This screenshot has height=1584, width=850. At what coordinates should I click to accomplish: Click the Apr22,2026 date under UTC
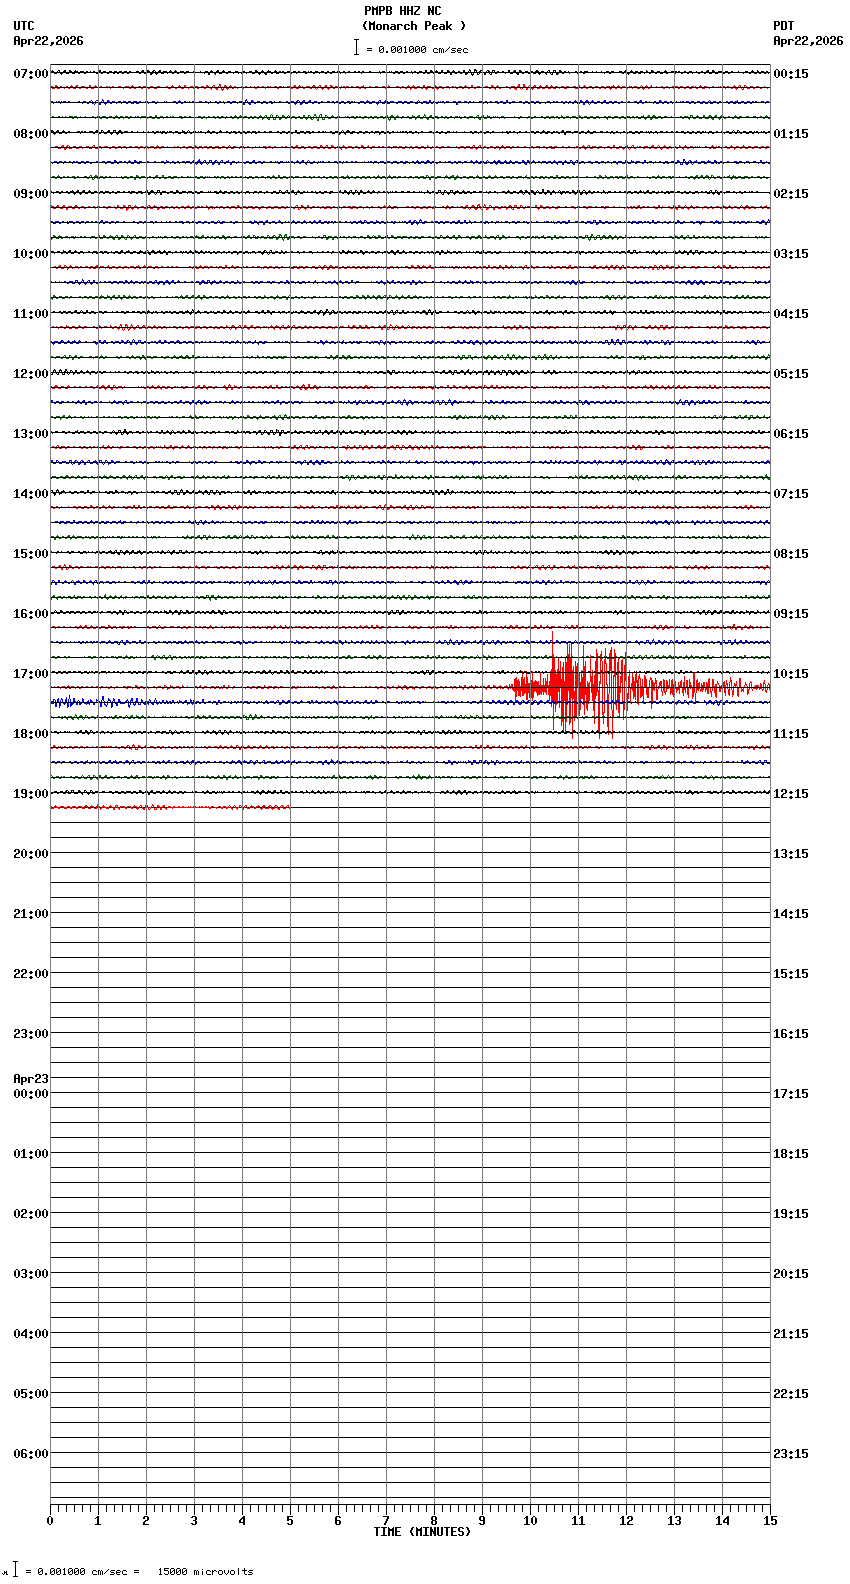pyautogui.click(x=49, y=41)
